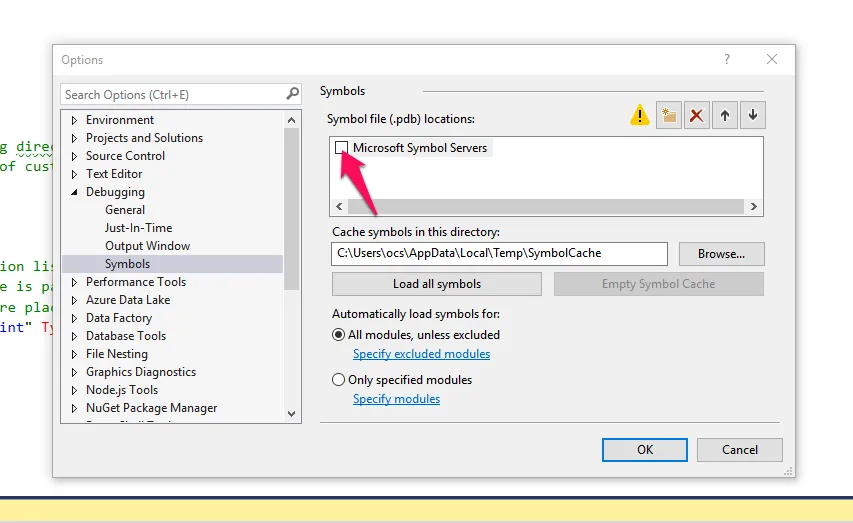Click Load all symbols button
Viewport: 853px width, 523px height.
click(437, 284)
